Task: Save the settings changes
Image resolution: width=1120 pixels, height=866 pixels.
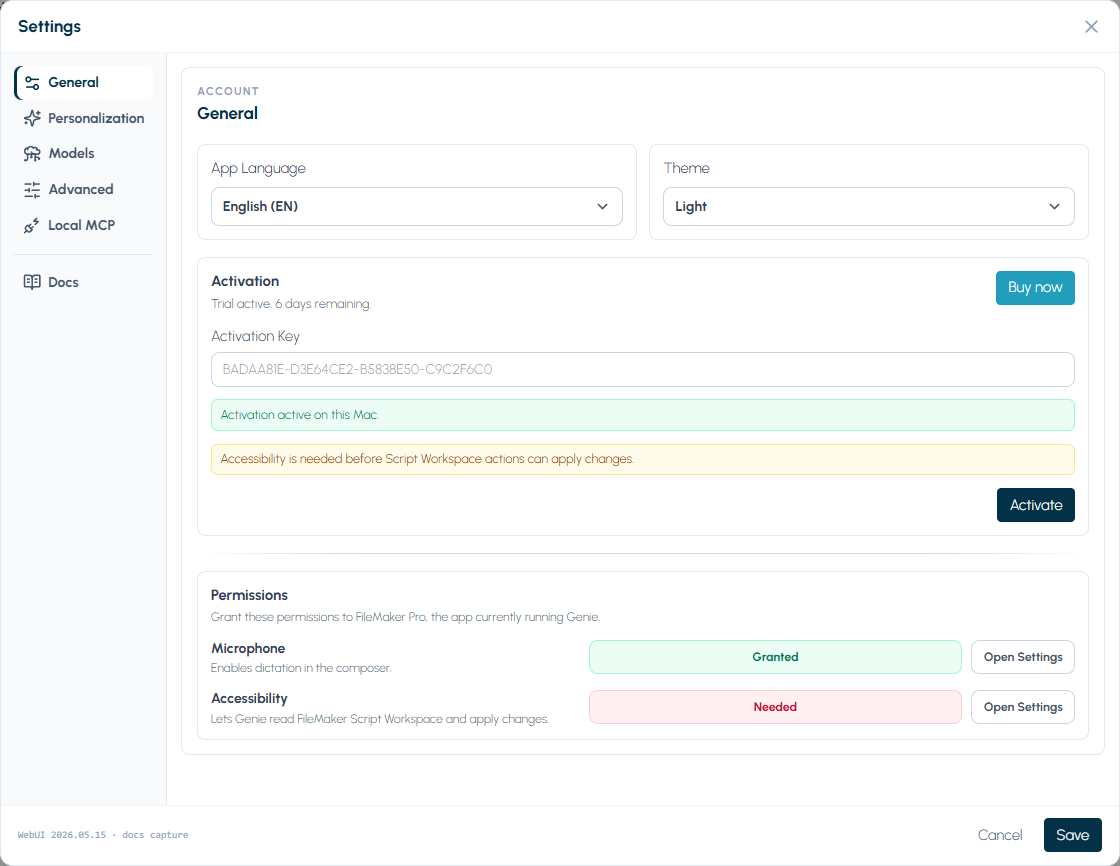Action: (1072, 835)
